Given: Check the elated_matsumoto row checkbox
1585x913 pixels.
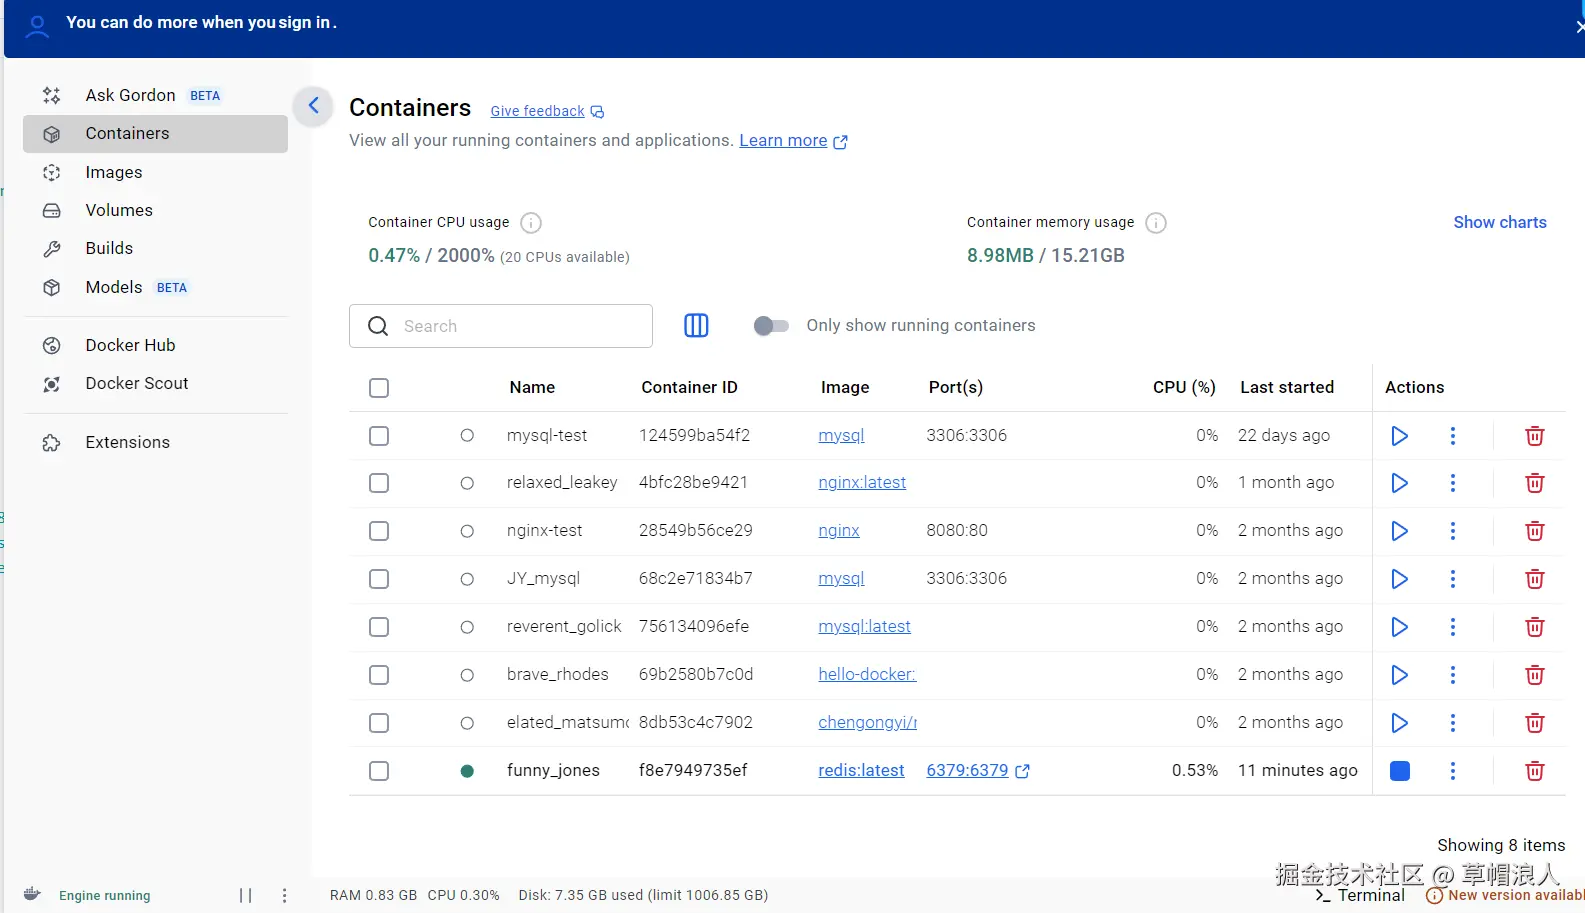Looking at the screenshot, I should tap(379, 723).
